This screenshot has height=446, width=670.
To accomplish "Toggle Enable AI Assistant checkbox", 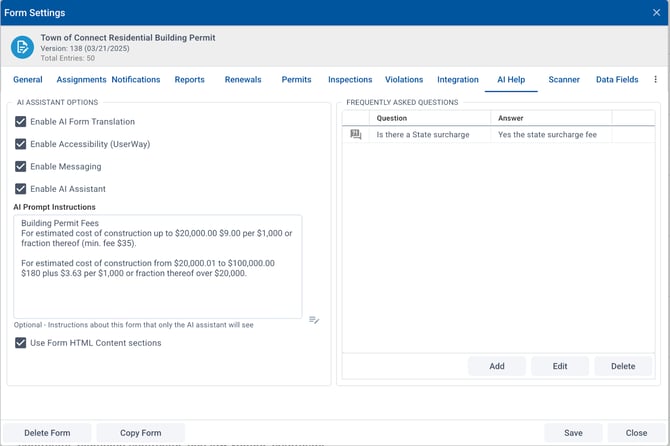I will tap(21, 189).
